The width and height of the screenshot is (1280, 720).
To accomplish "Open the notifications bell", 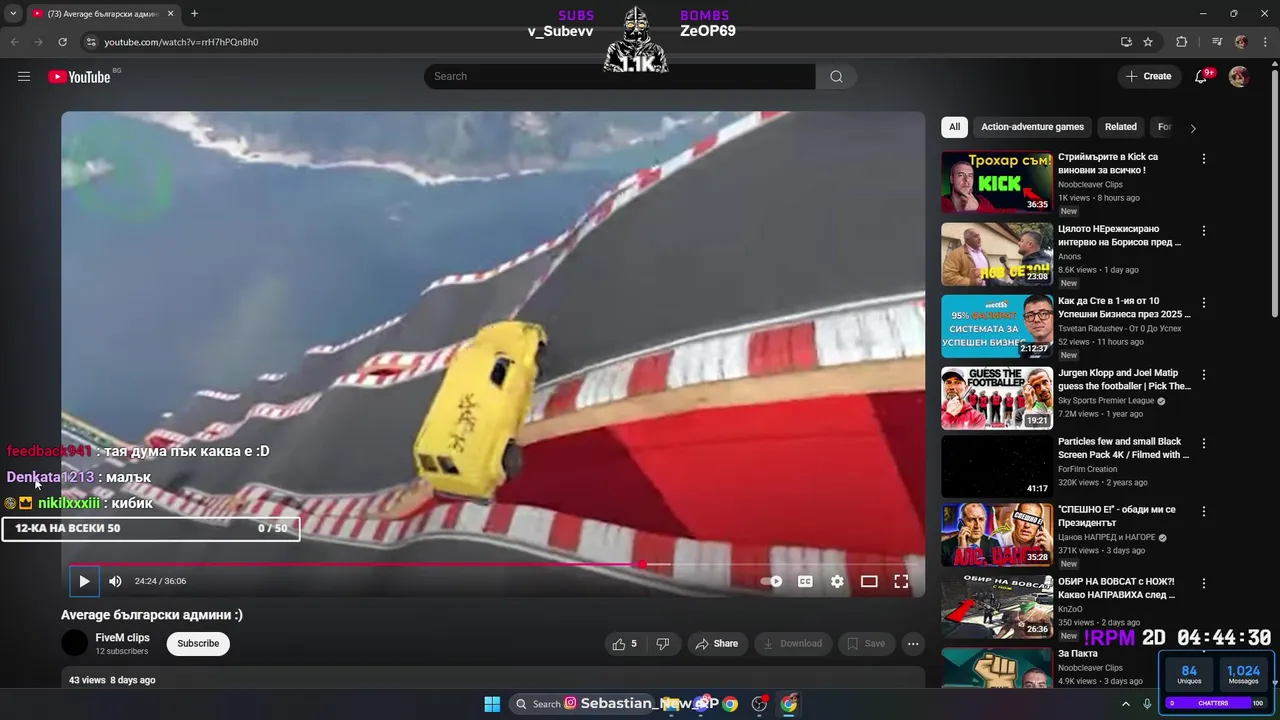I will tap(1201, 76).
